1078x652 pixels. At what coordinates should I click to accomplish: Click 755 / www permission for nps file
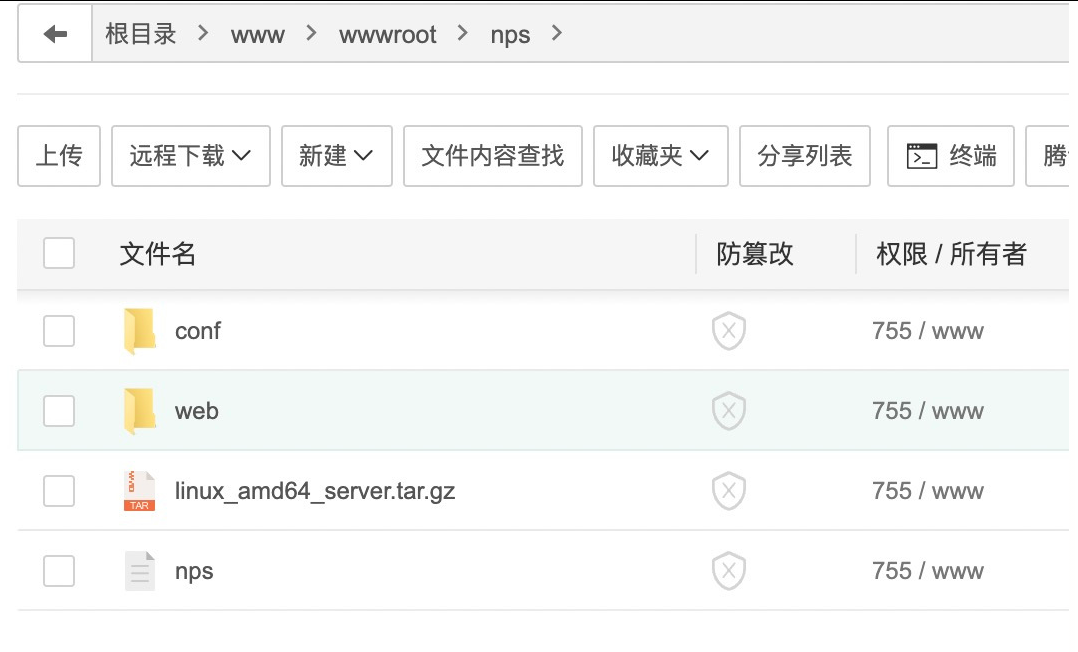click(x=928, y=571)
